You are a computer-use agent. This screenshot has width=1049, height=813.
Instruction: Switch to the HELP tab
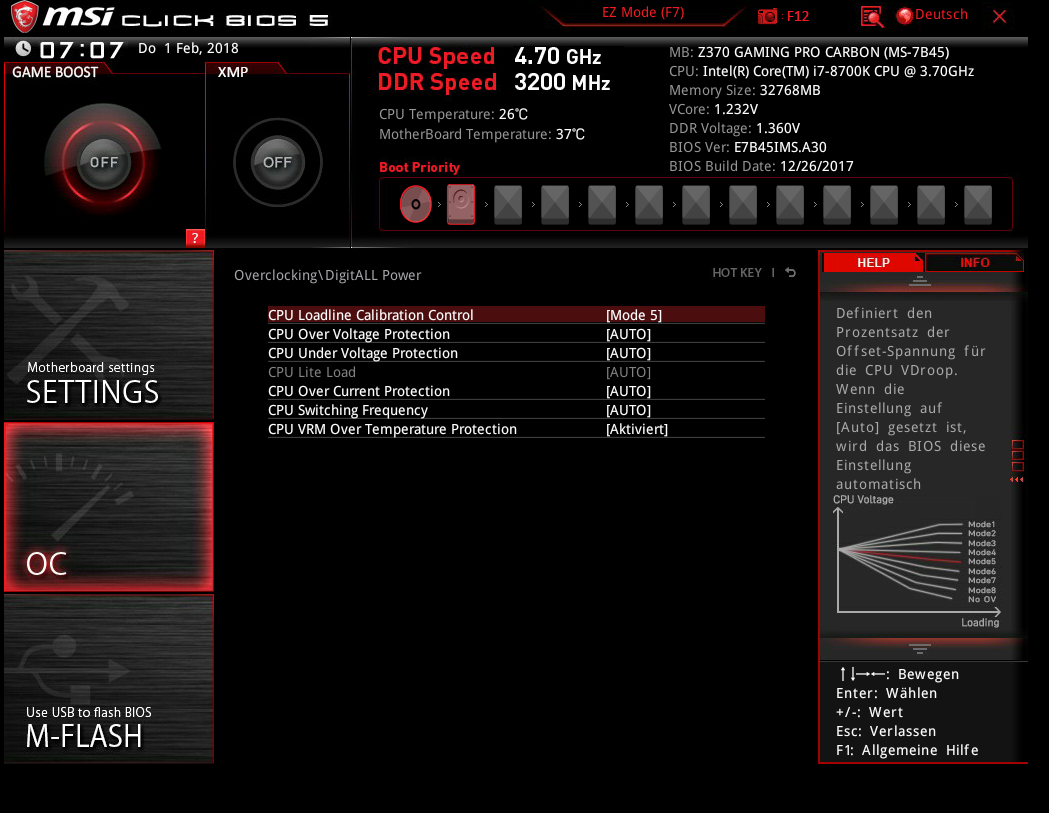point(873,262)
